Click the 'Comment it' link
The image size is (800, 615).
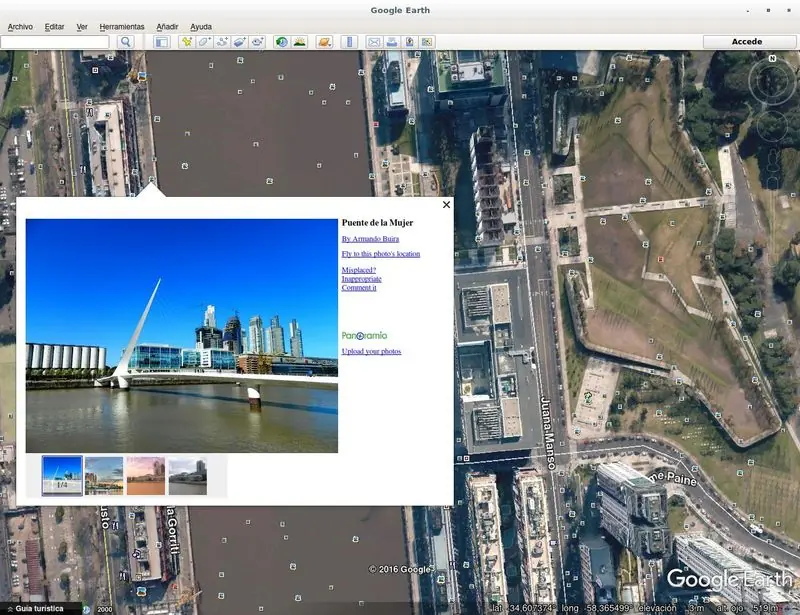[359, 288]
